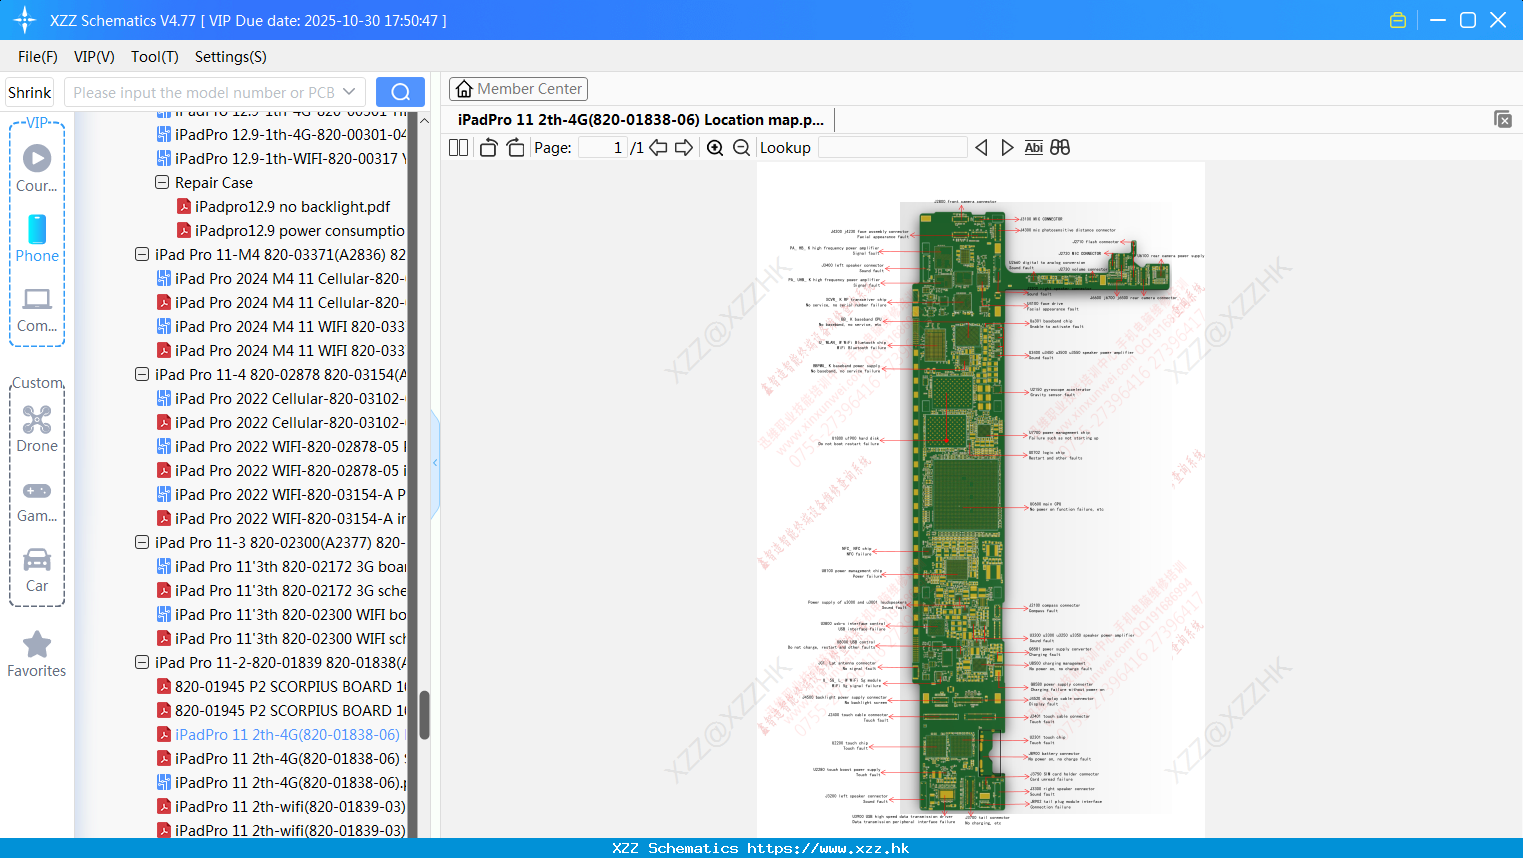The width and height of the screenshot is (1523, 858).
Task: Select the Computer category icon
Action: tap(37, 309)
